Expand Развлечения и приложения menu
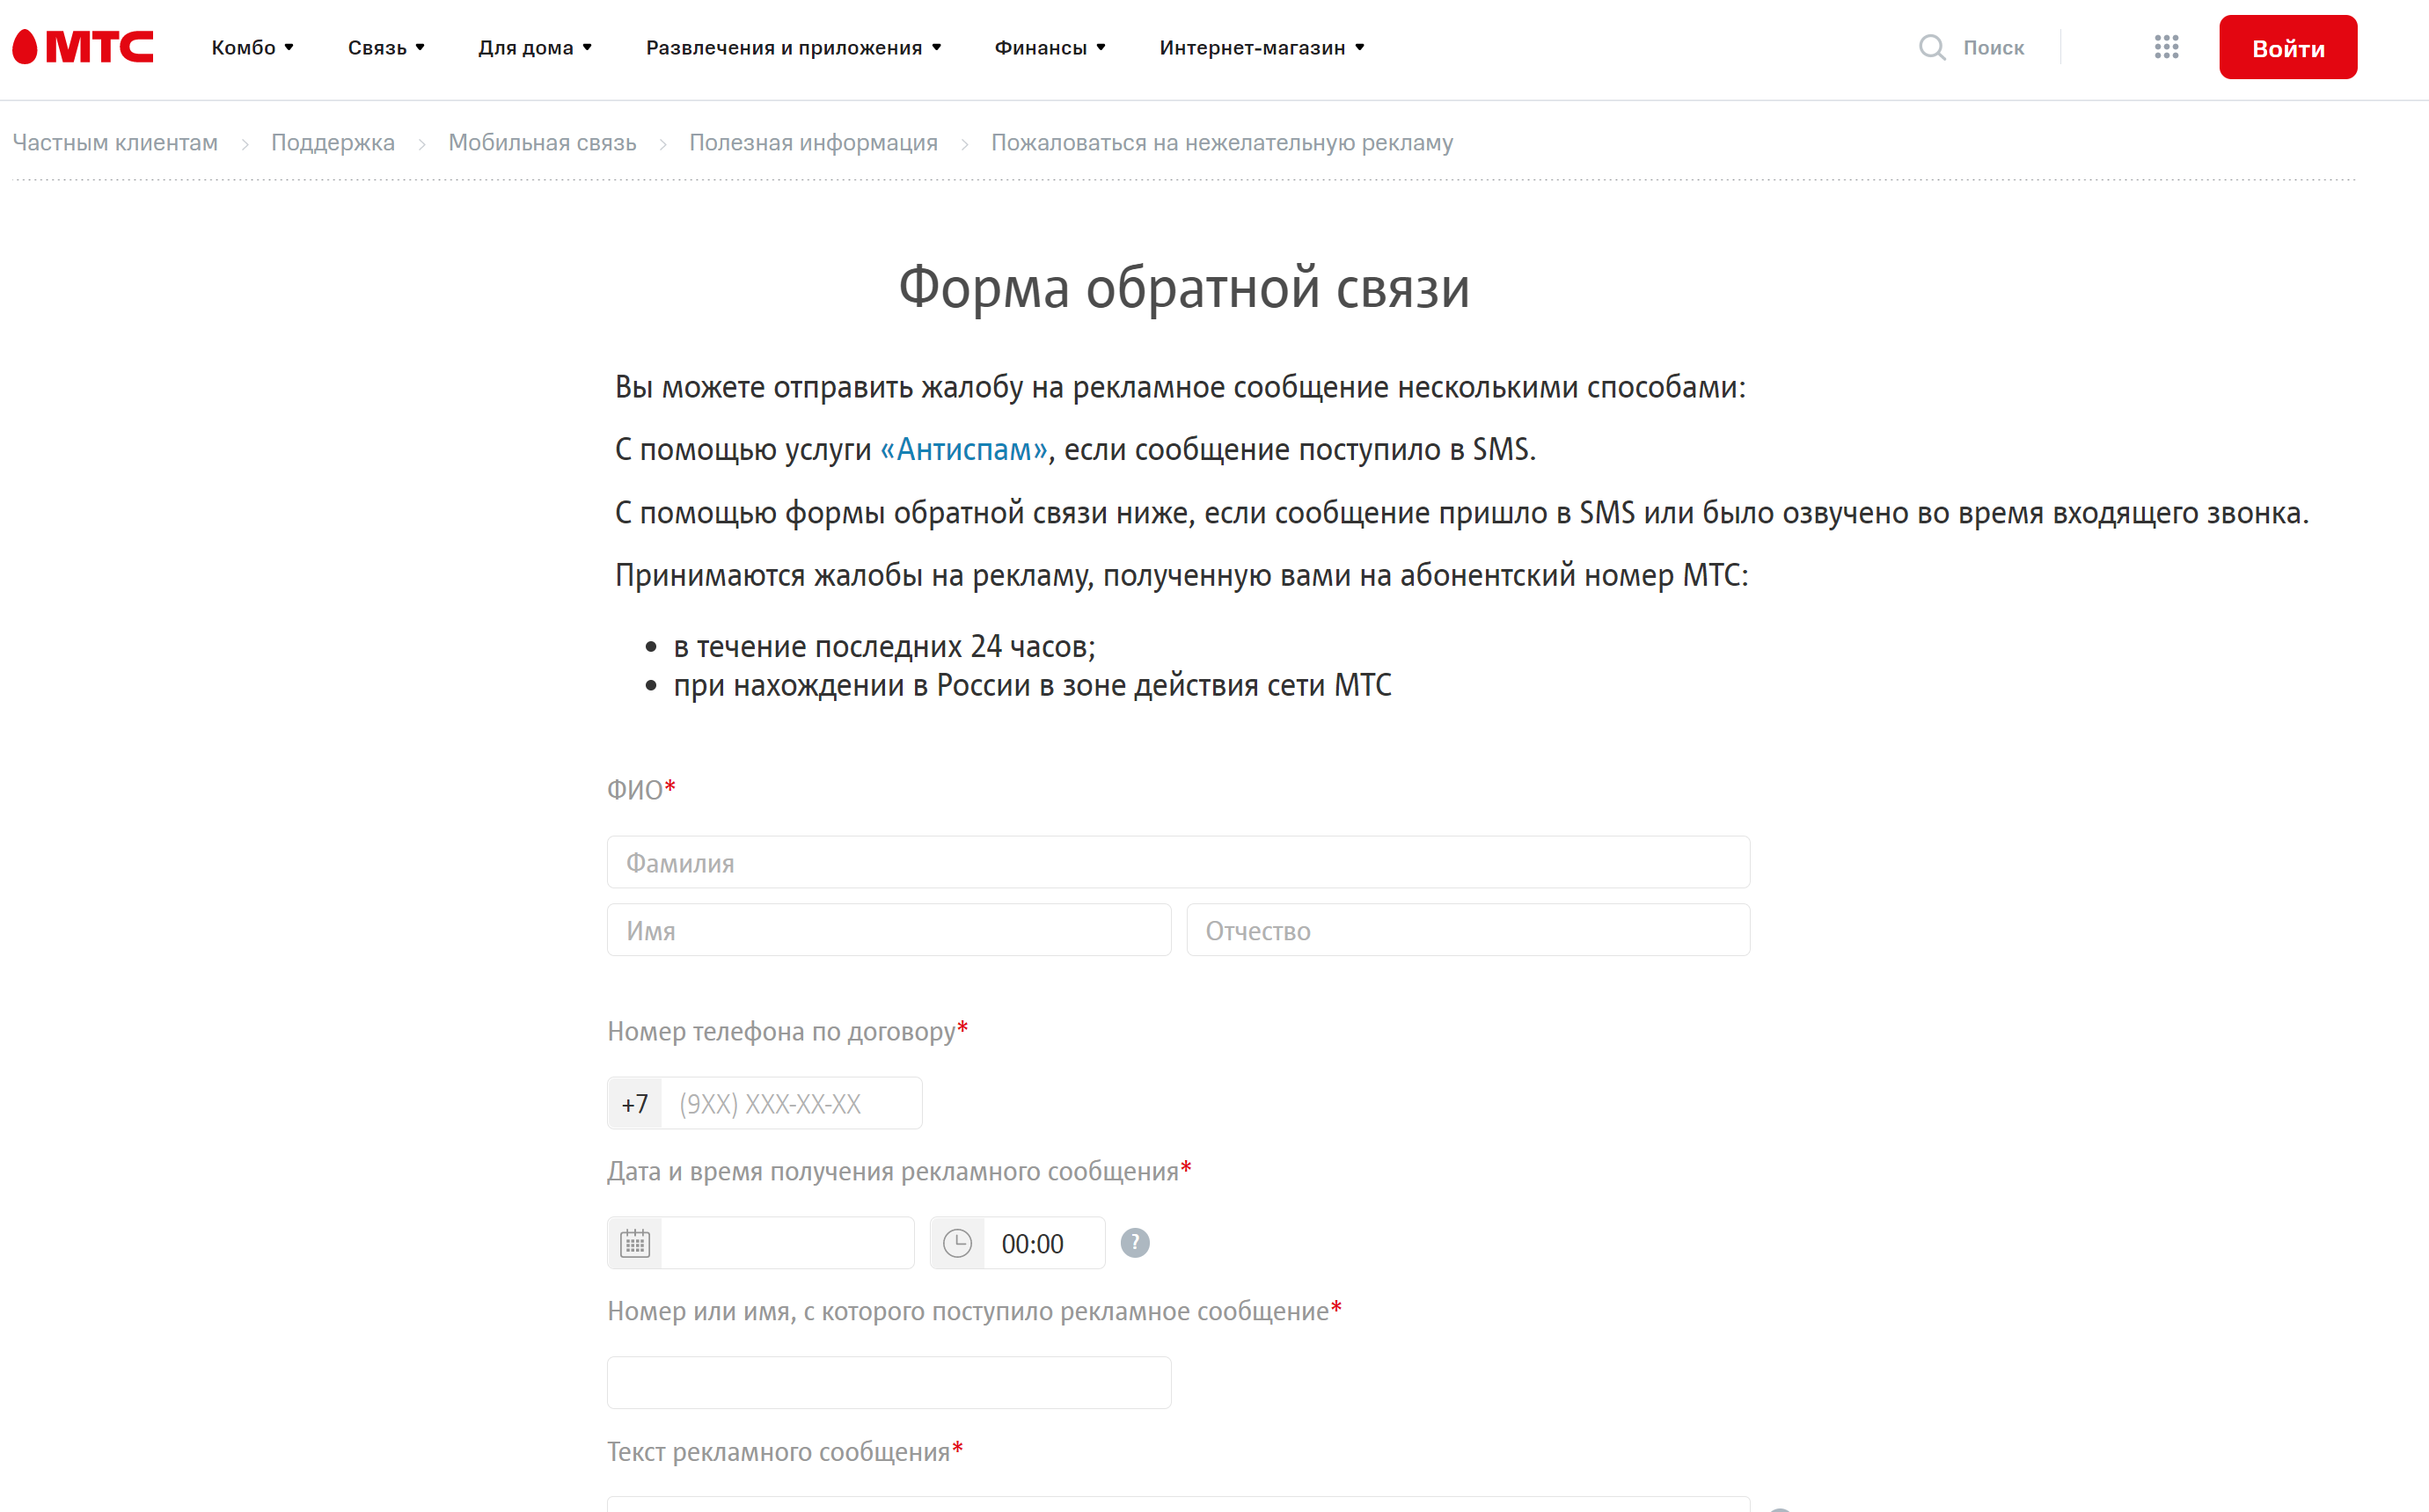The image size is (2429, 1512). [793, 47]
